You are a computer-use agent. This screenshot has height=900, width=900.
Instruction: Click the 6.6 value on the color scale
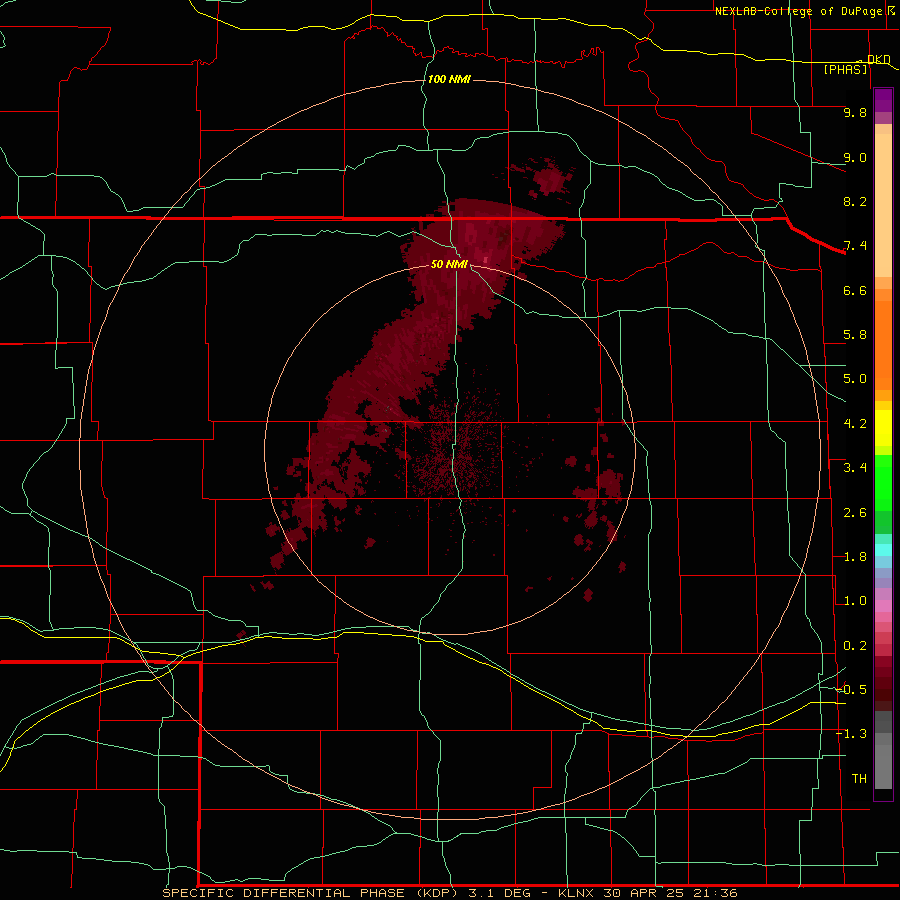855,290
